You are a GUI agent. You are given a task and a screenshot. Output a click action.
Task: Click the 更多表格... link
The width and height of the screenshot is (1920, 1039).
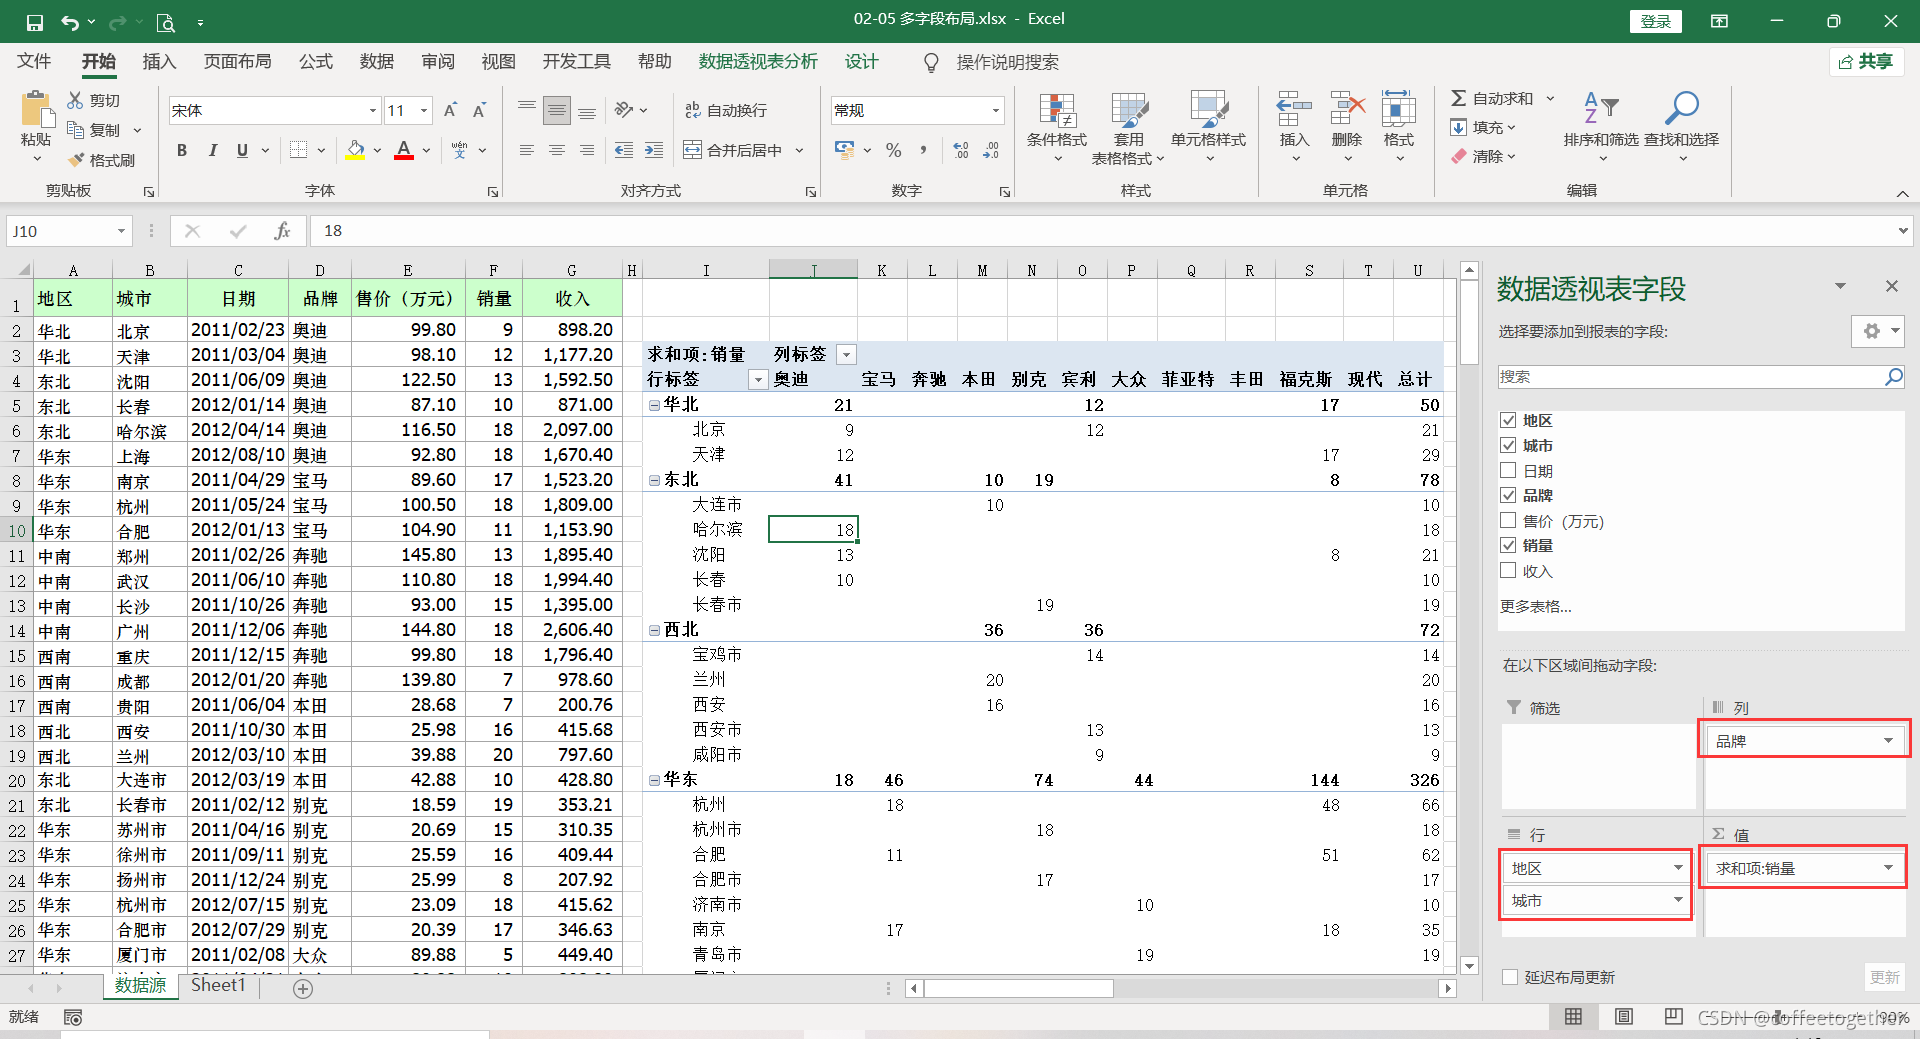pyautogui.click(x=1535, y=606)
